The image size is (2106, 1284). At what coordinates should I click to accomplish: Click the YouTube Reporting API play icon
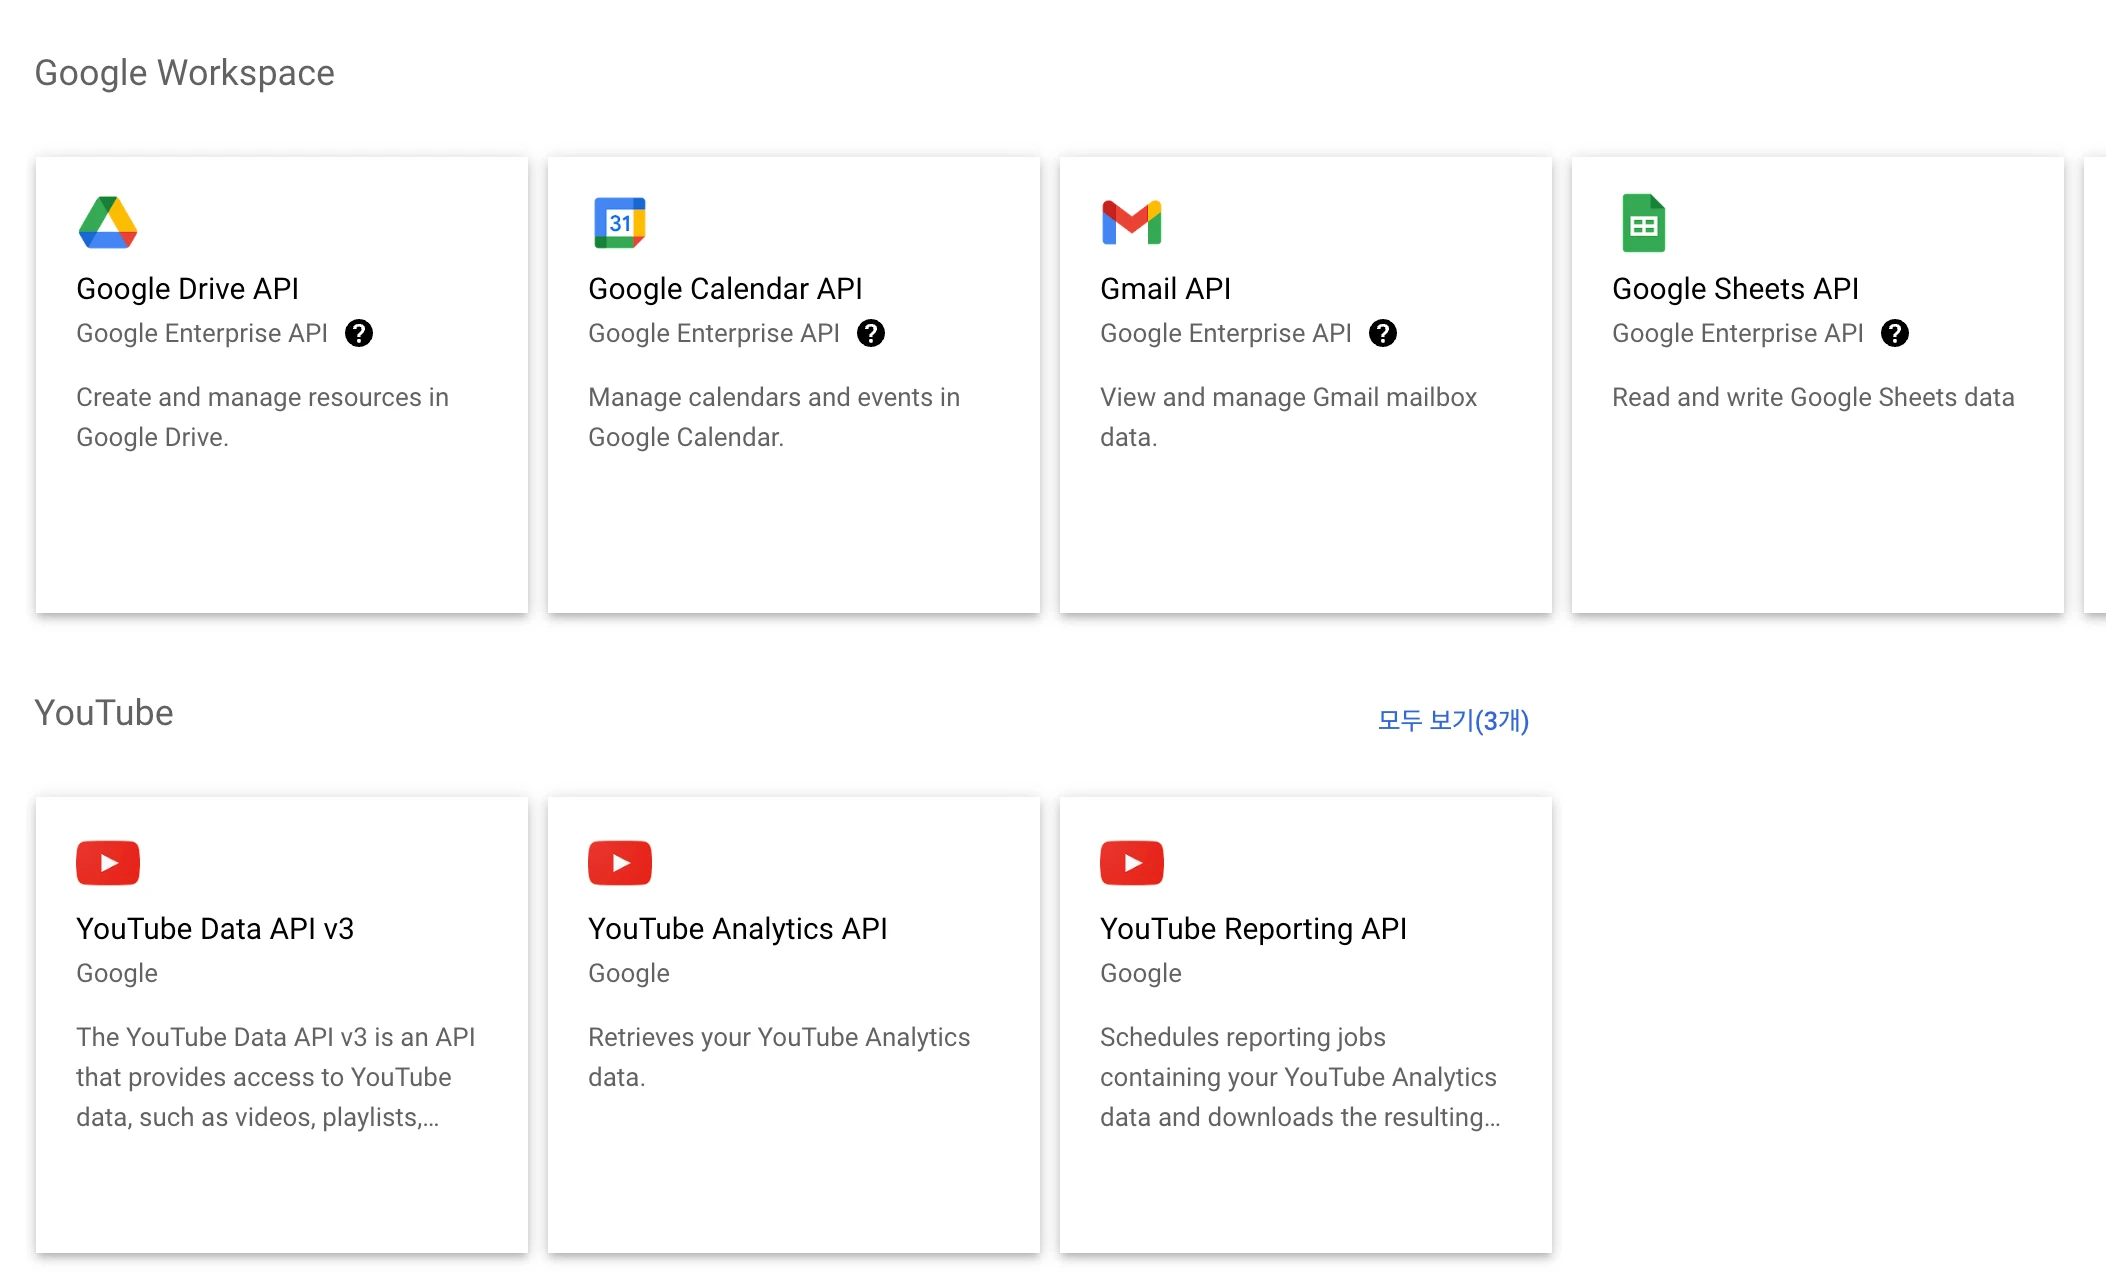pos(1132,863)
